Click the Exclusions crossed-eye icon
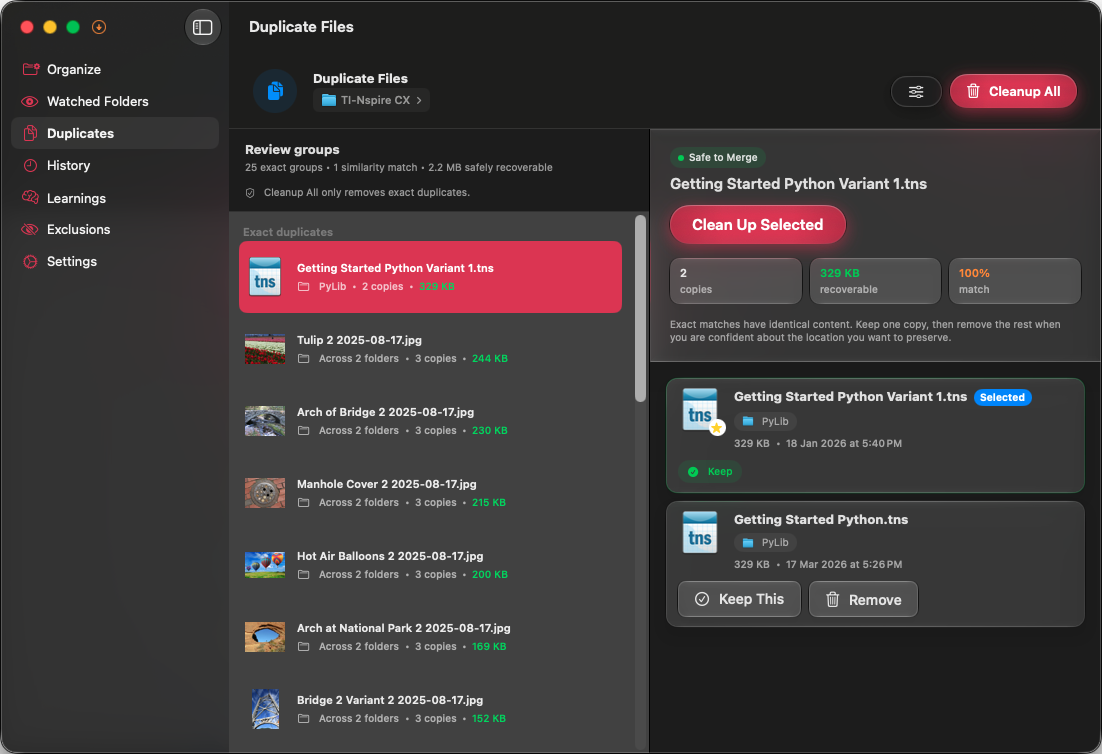Image resolution: width=1102 pixels, height=754 pixels. coord(30,230)
